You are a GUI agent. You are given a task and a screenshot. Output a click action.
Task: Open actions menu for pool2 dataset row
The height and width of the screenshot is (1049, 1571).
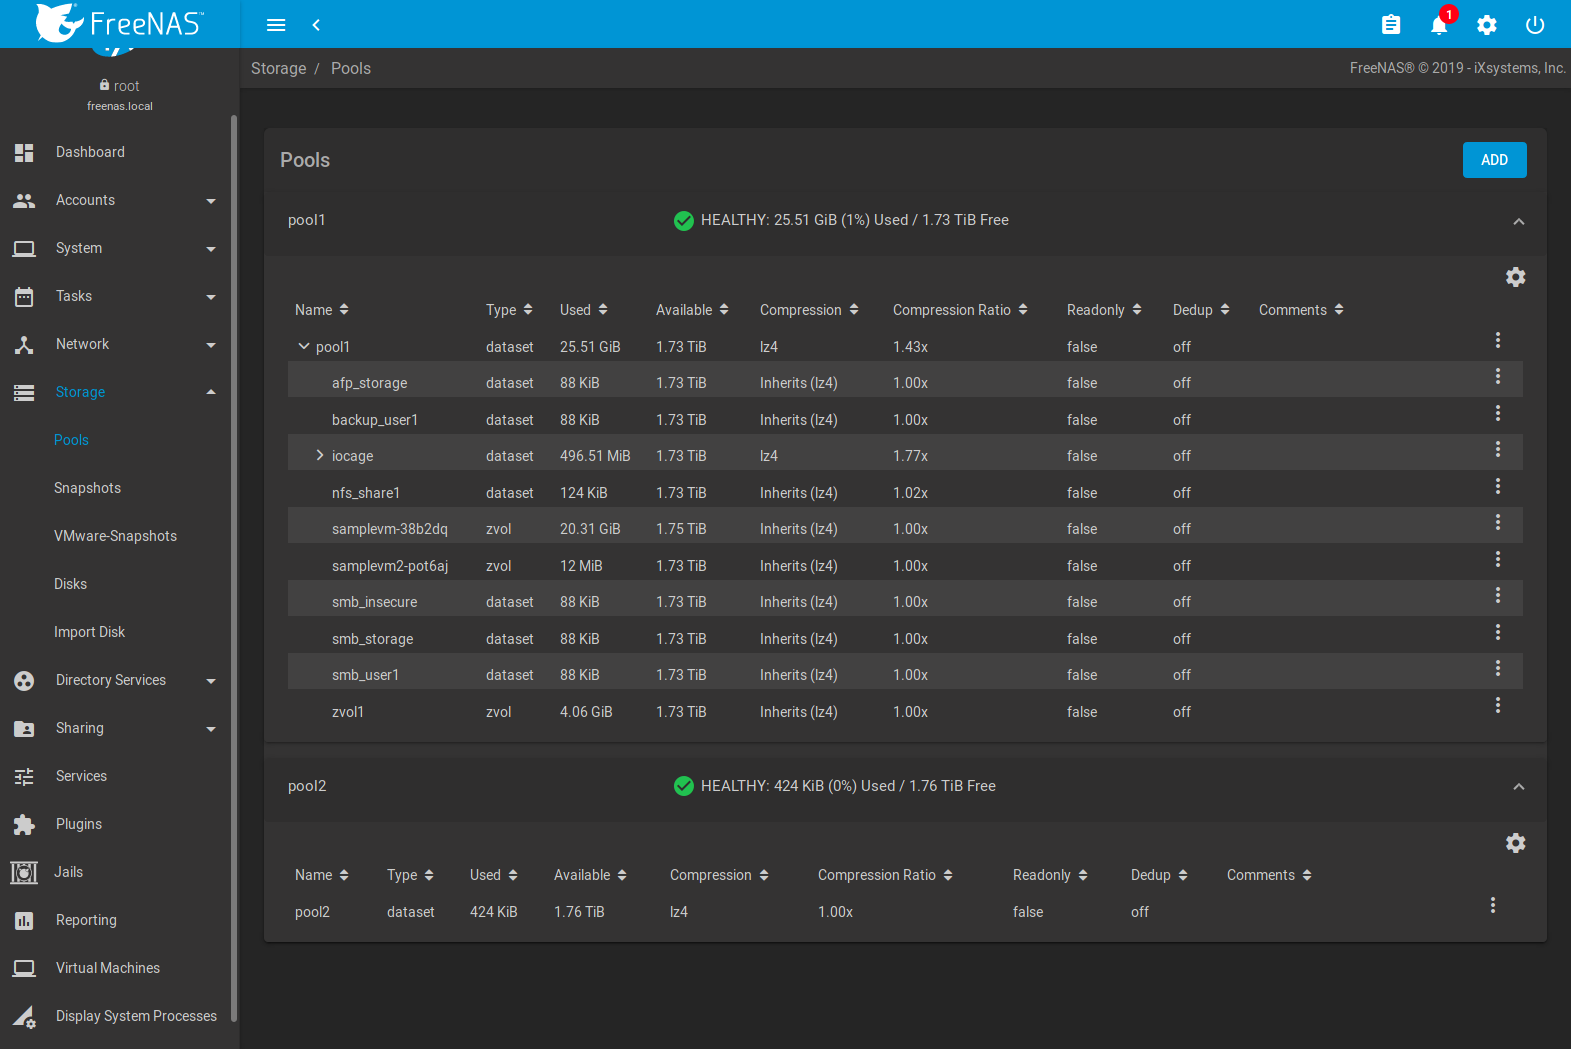coord(1493,905)
